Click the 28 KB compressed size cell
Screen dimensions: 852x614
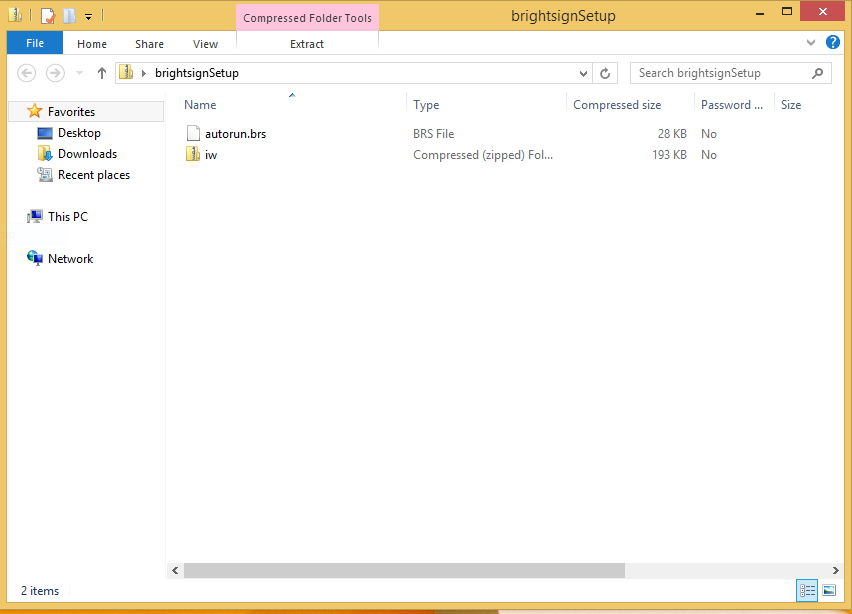pos(672,134)
